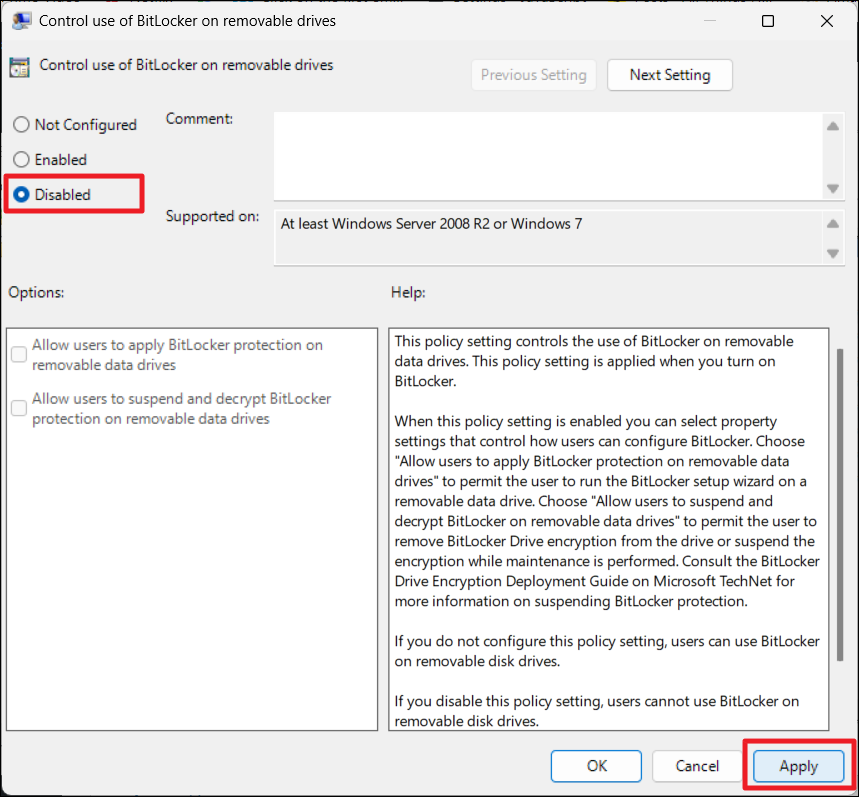The width and height of the screenshot is (859, 797).
Task: Click the Comment box scroll up arrow
Action: coord(833,126)
